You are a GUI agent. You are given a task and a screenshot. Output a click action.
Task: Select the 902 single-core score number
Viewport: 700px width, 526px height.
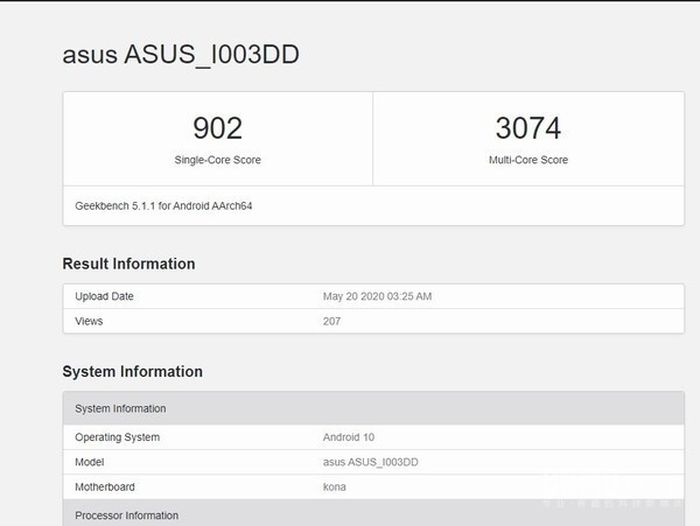pyautogui.click(x=217, y=128)
